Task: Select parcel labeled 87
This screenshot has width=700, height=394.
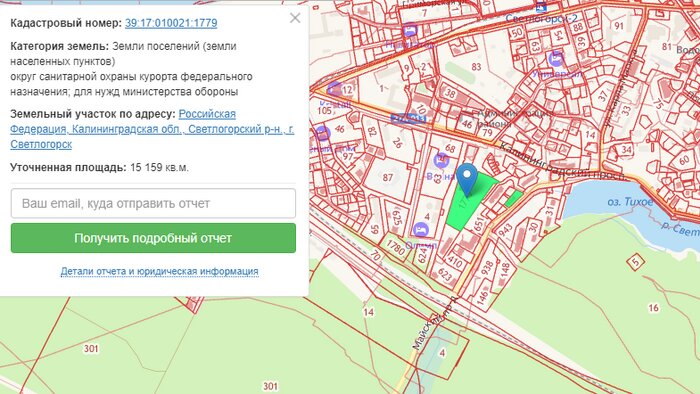Action: point(387,178)
